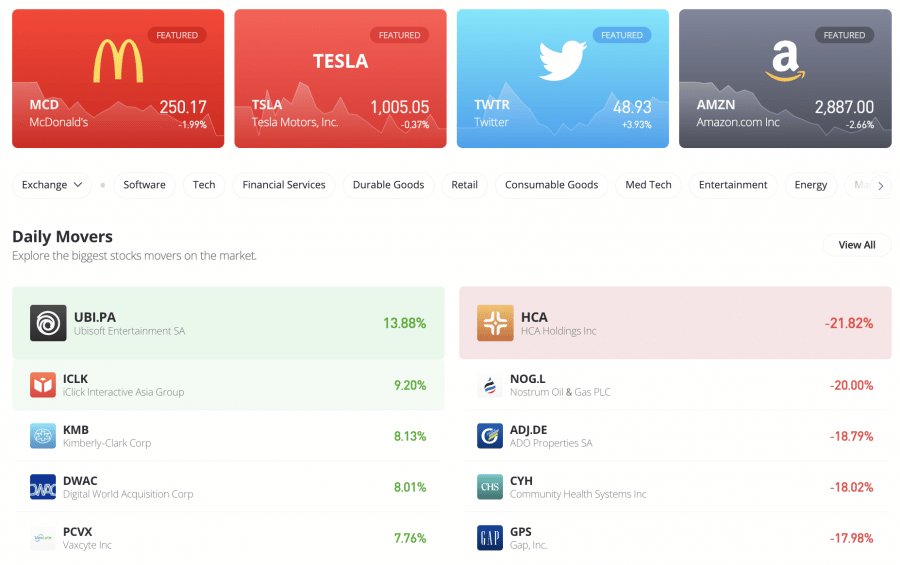900x565 pixels.
Task: Click the Nostrum Oil & Gas logo
Action: [x=490, y=385]
